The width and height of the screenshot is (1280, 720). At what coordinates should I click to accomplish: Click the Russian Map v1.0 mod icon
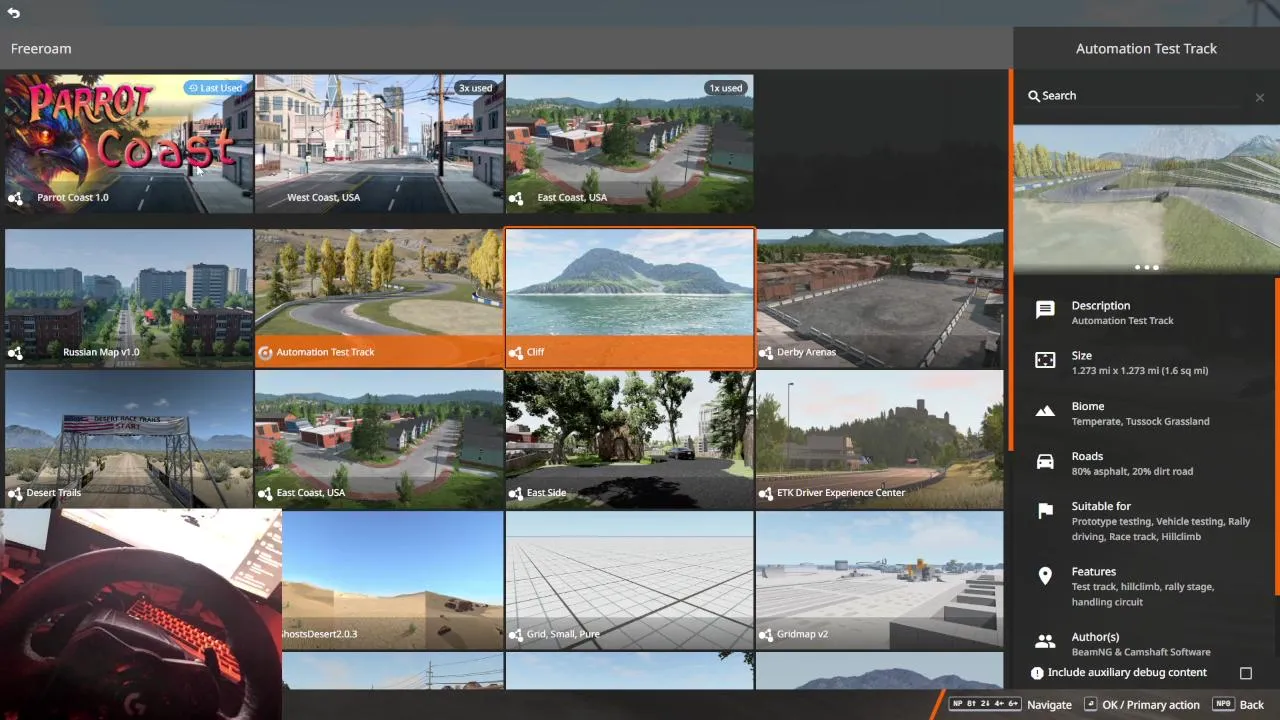point(15,353)
